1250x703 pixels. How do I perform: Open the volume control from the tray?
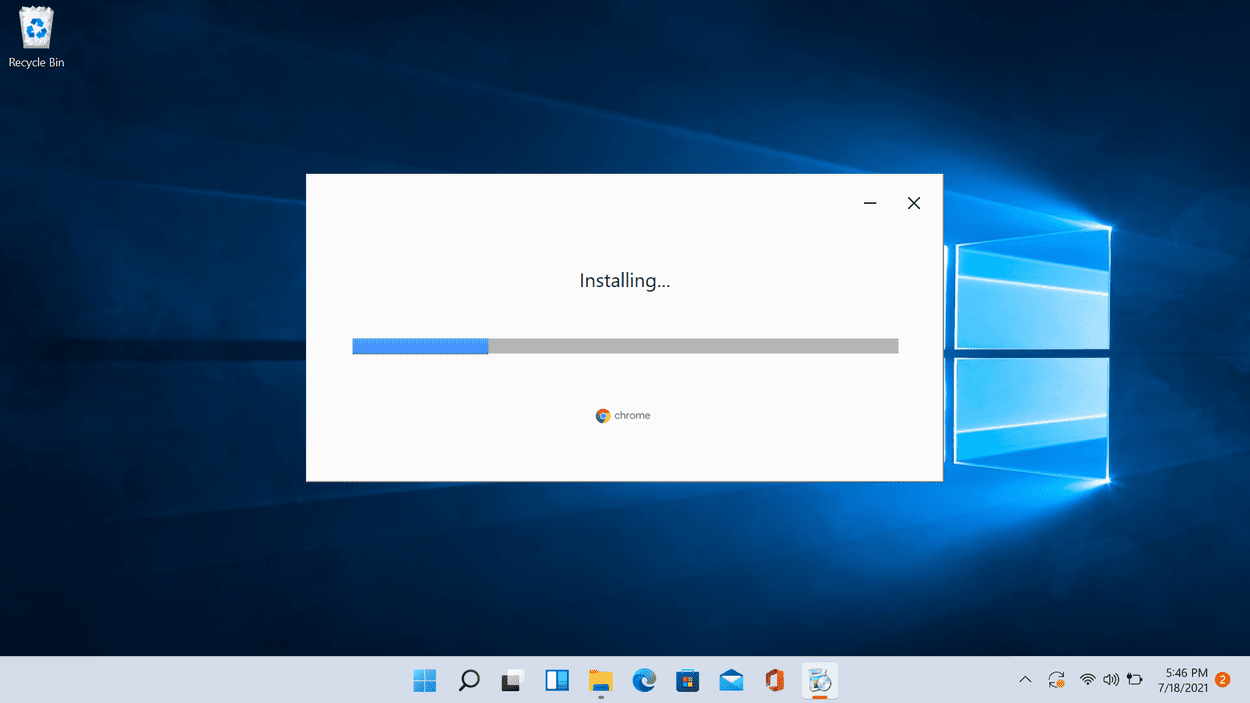coord(1111,680)
